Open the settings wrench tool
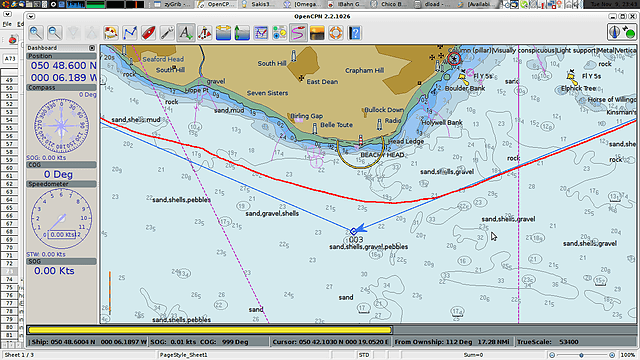Viewport: 640px width, 360px height. tap(167, 33)
